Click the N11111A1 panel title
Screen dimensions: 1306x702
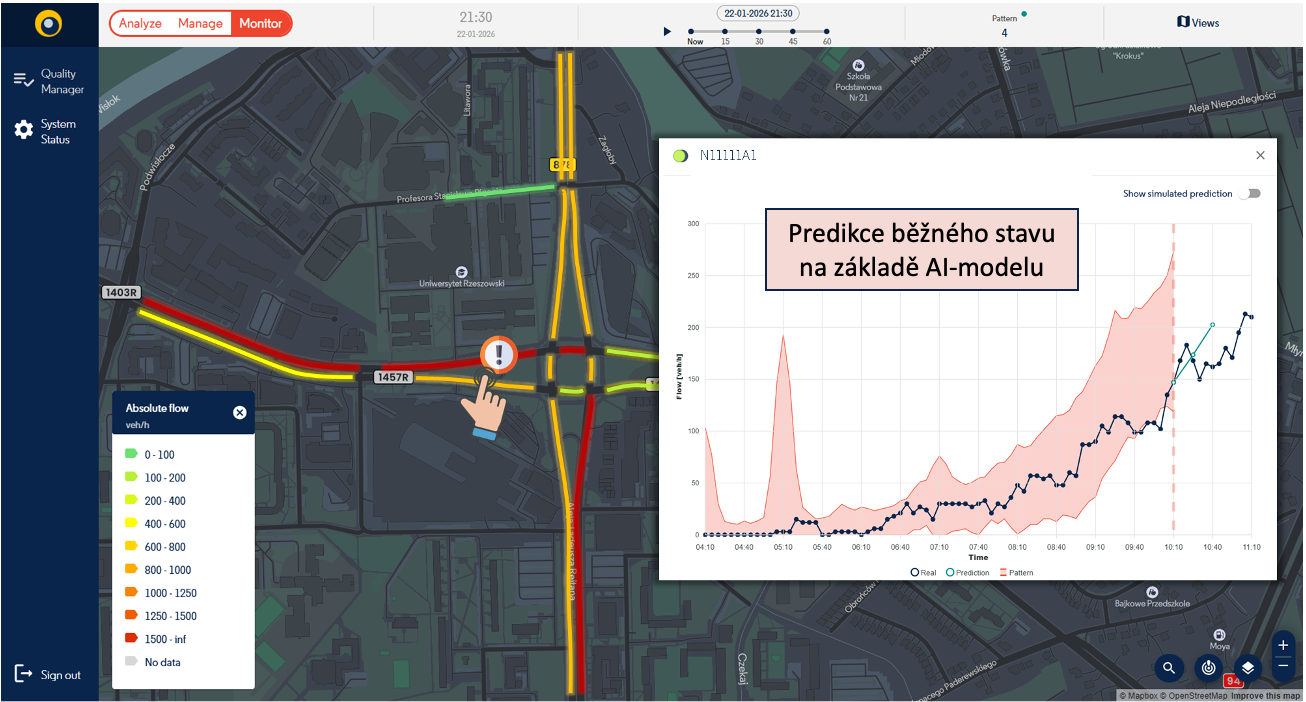click(x=728, y=156)
